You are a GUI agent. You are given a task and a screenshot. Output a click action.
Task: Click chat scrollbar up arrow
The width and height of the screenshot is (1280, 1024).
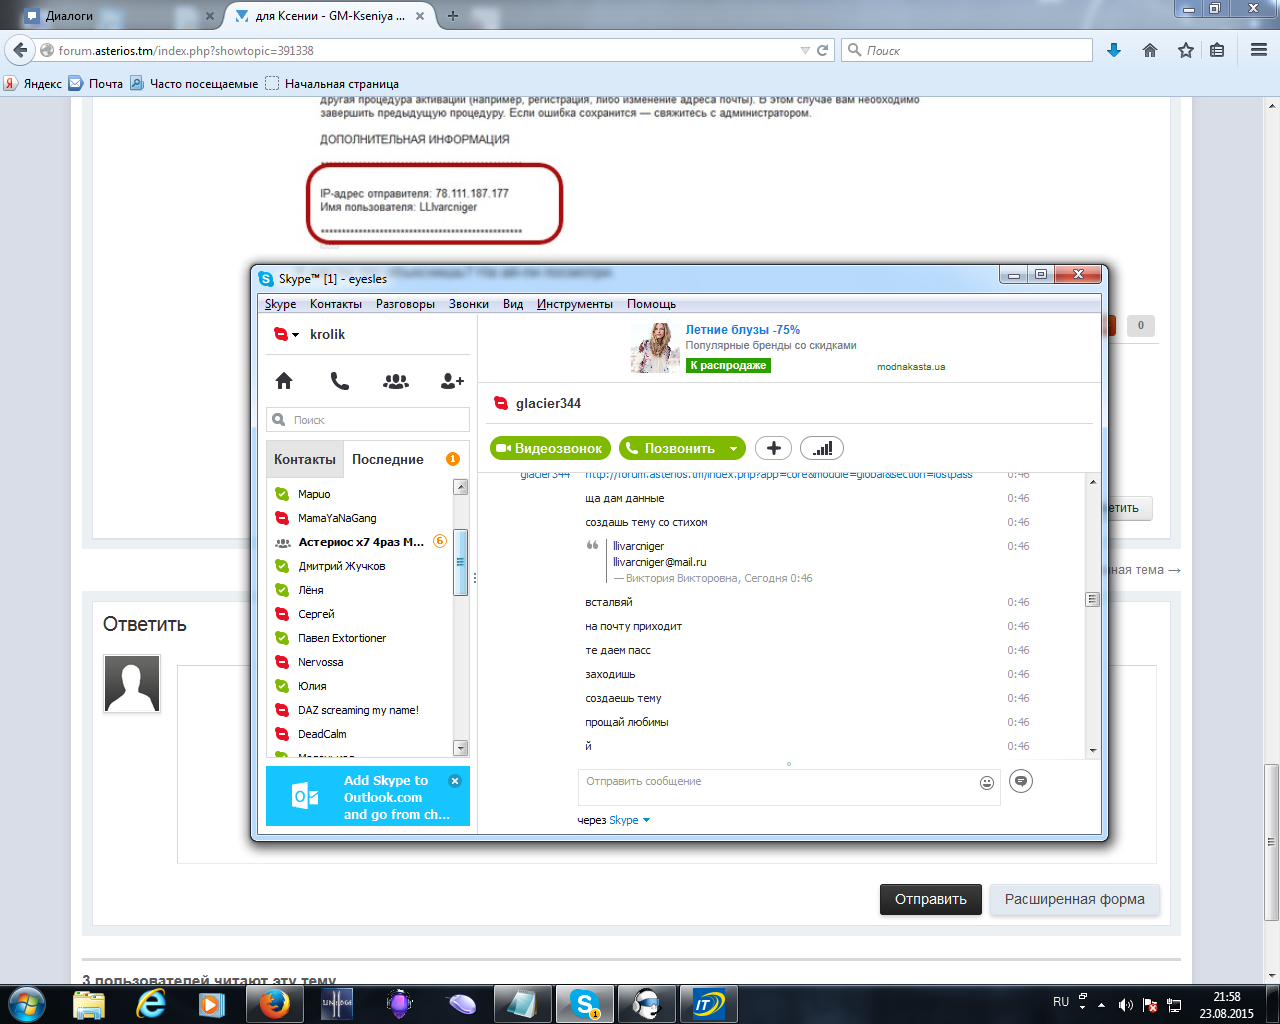(x=1093, y=482)
